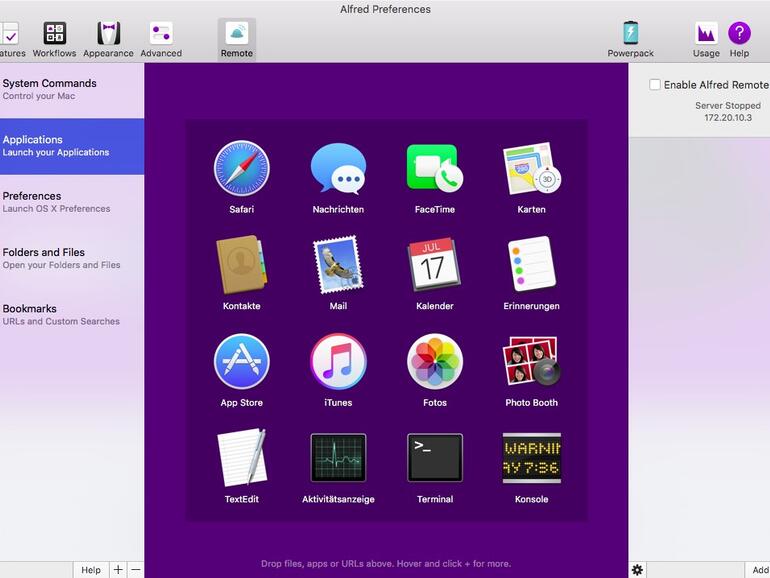770x578 pixels.
Task: Open the Powerpack tab
Action: click(x=631, y=39)
